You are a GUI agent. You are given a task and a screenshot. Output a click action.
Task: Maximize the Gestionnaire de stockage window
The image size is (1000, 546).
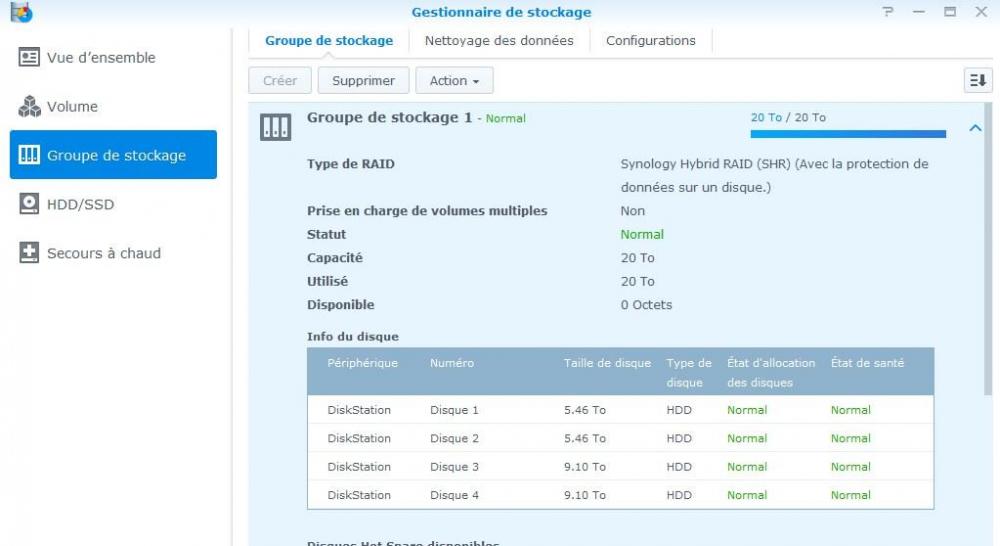950,11
